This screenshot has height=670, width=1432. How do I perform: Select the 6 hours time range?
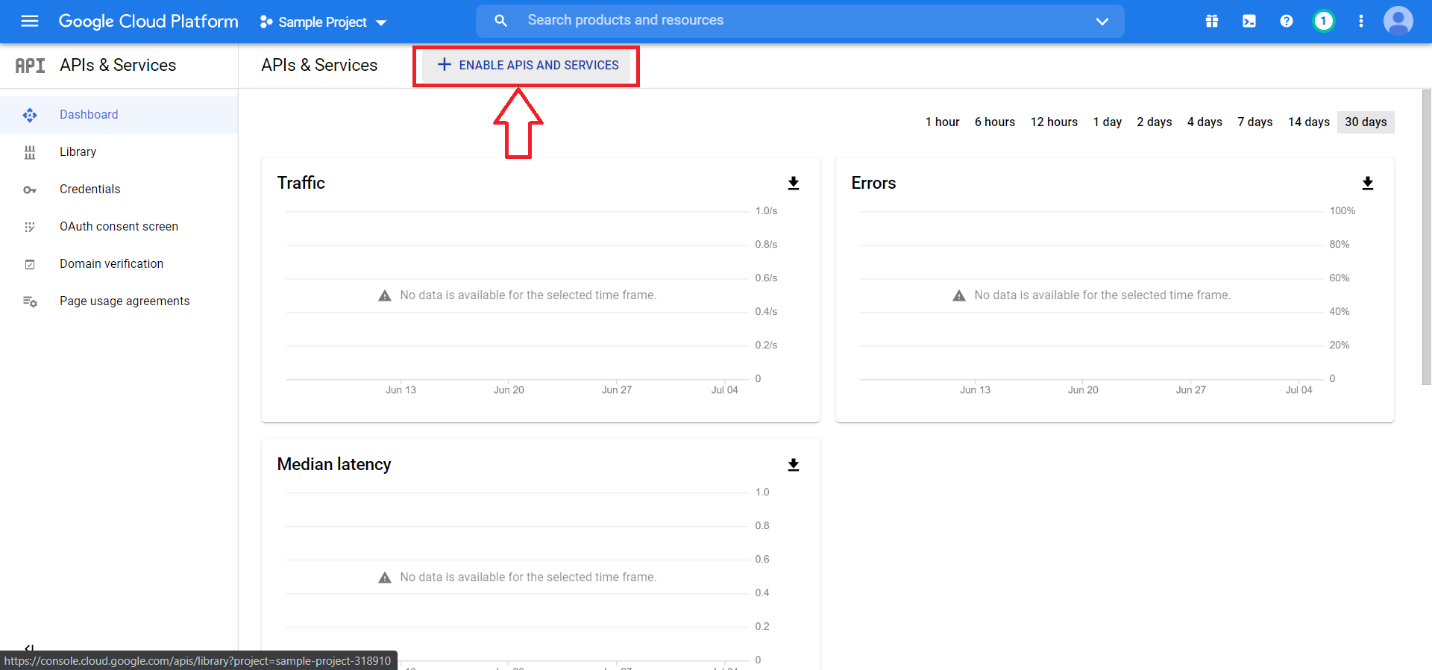(x=995, y=122)
